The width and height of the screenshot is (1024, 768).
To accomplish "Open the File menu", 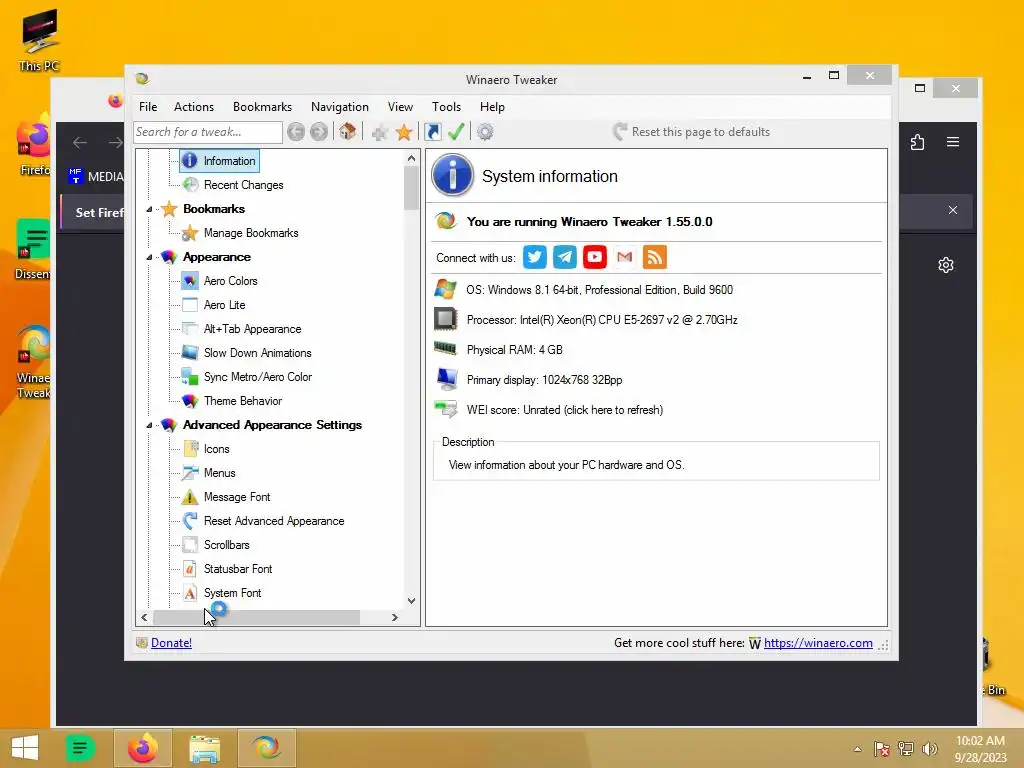I will tap(148, 107).
